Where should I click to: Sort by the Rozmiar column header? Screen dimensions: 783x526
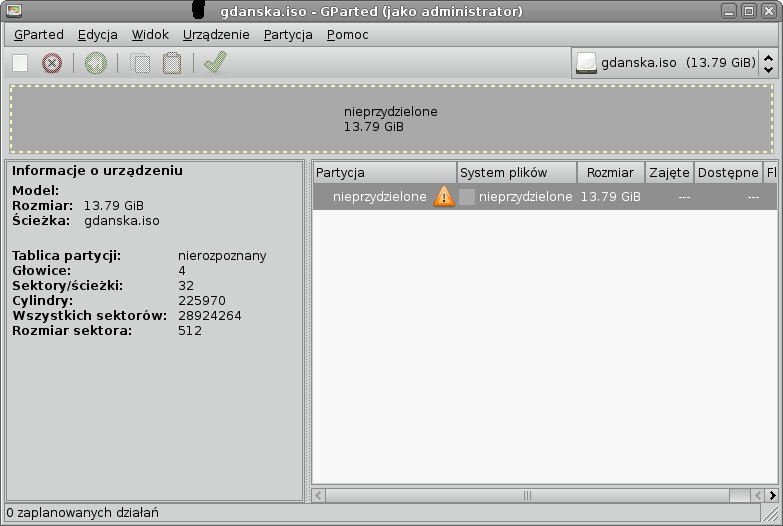[x=610, y=172]
